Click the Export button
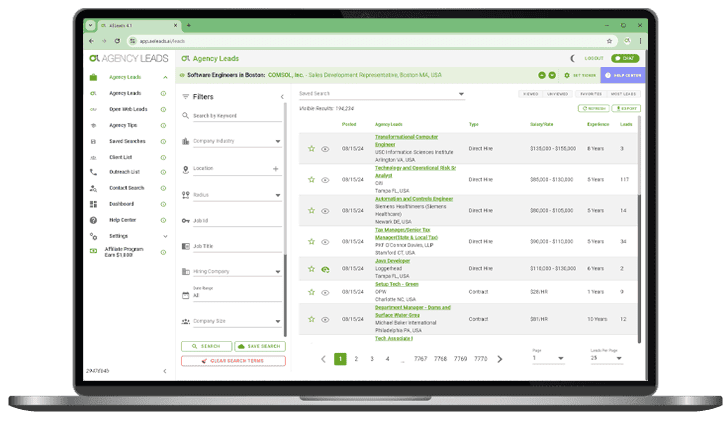 point(626,108)
